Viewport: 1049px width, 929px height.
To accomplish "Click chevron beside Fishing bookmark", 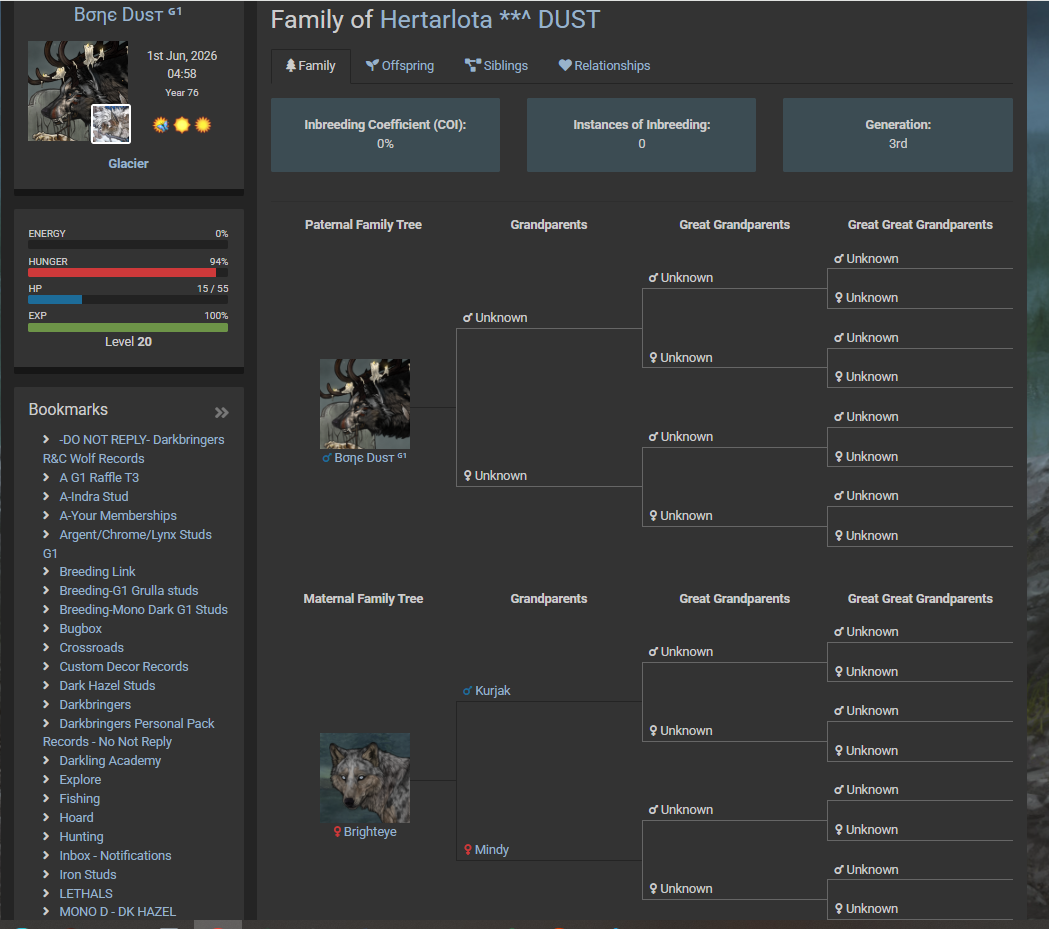I will coord(46,798).
